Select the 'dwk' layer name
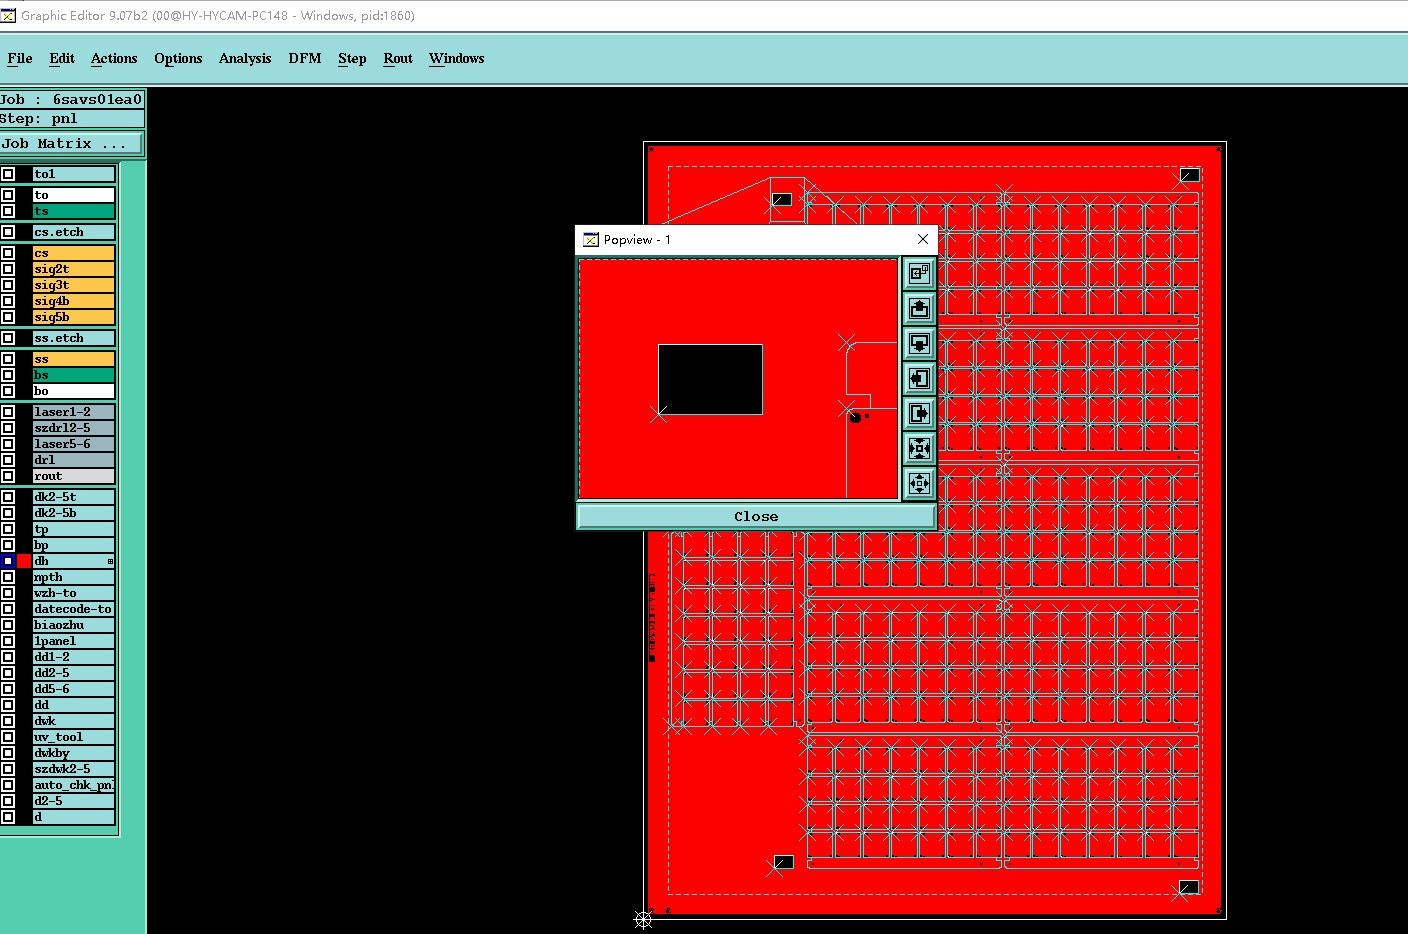 coord(74,721)
